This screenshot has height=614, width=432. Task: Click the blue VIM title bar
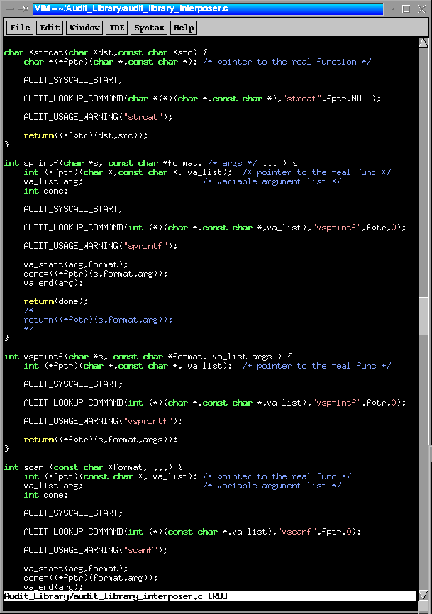(x=208, y=9)
